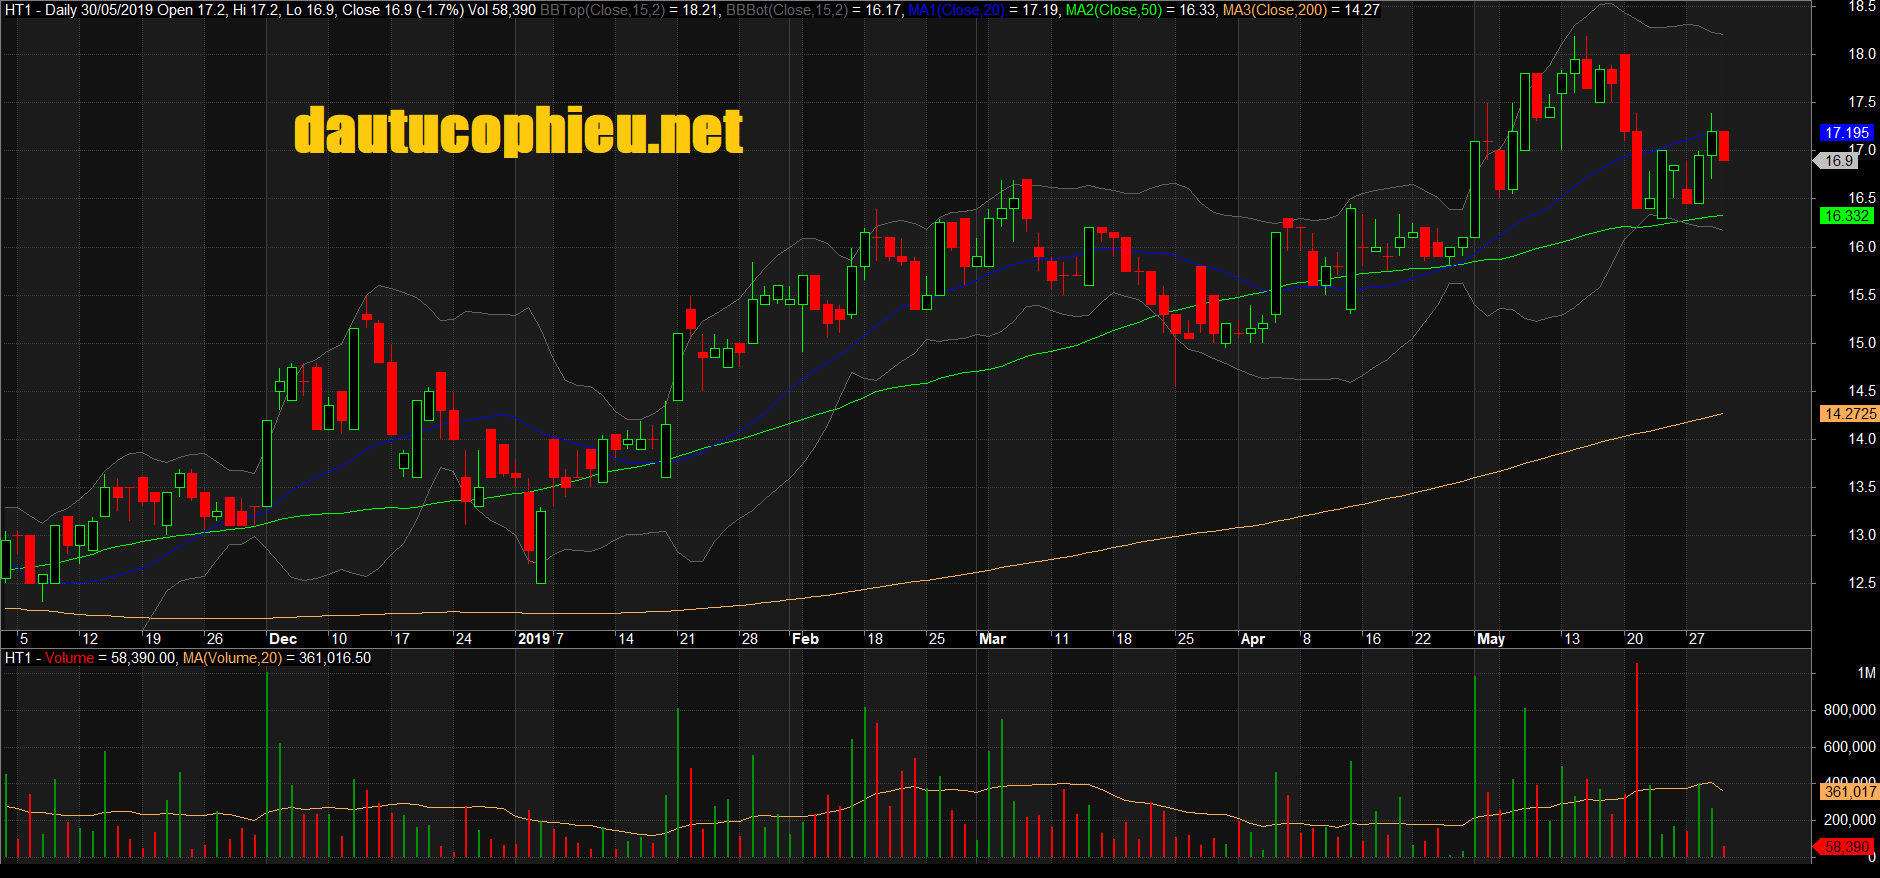Click the 15.0 price axis label

pos(1862,343)
